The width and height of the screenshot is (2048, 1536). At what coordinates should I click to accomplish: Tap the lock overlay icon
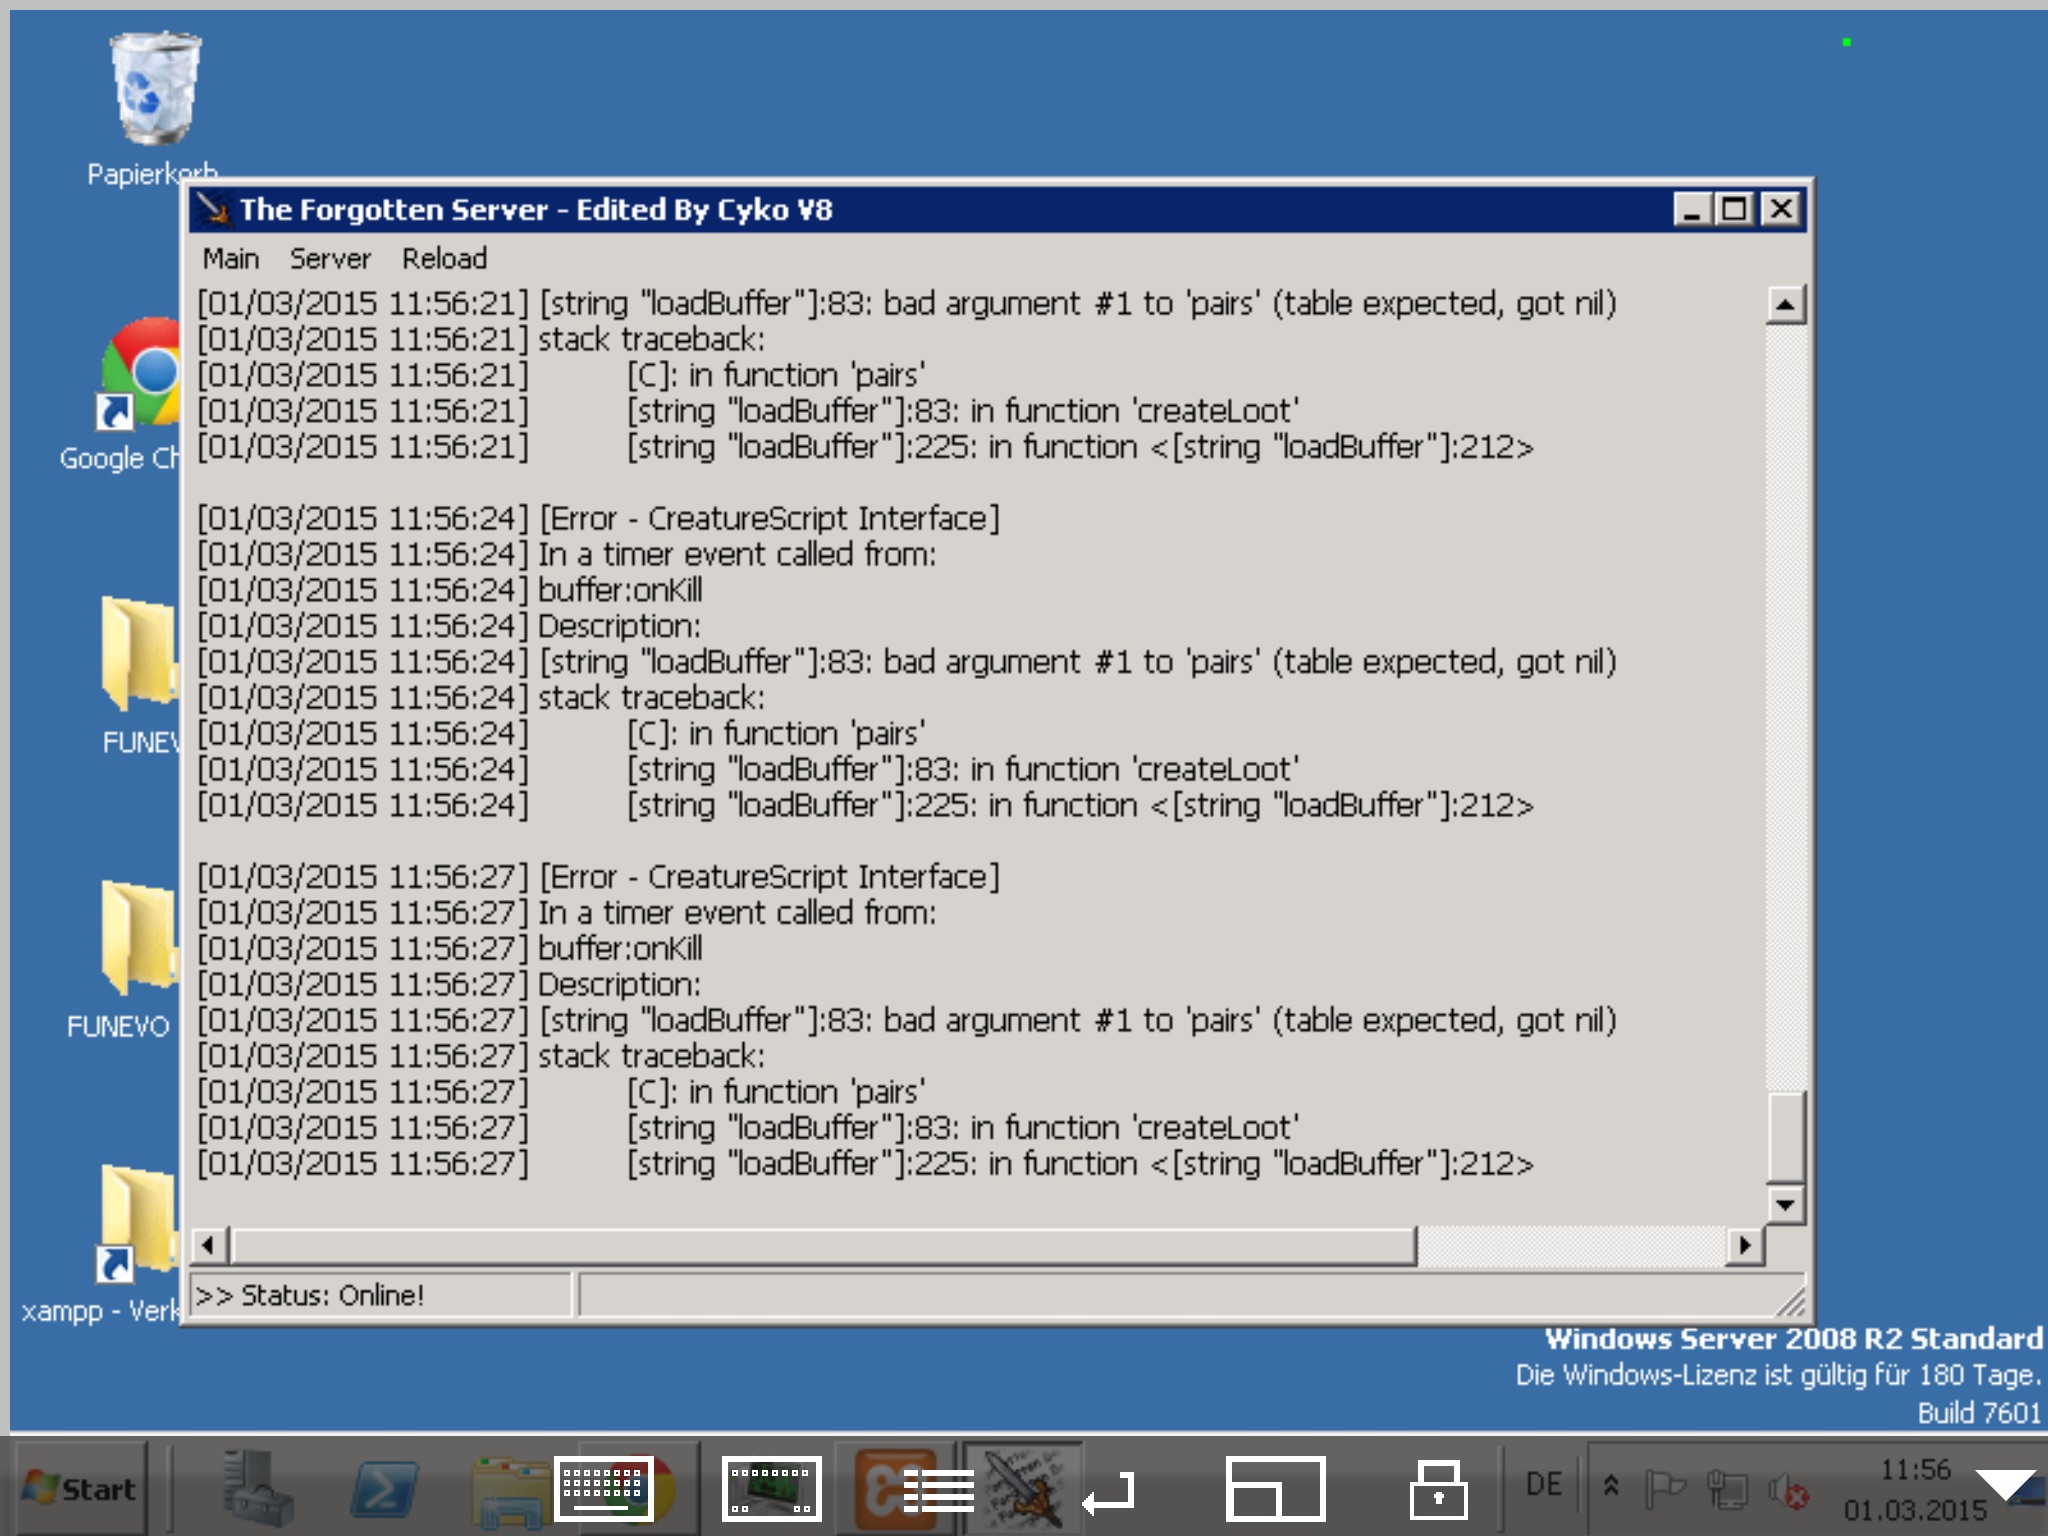tap(1439, 1489)
